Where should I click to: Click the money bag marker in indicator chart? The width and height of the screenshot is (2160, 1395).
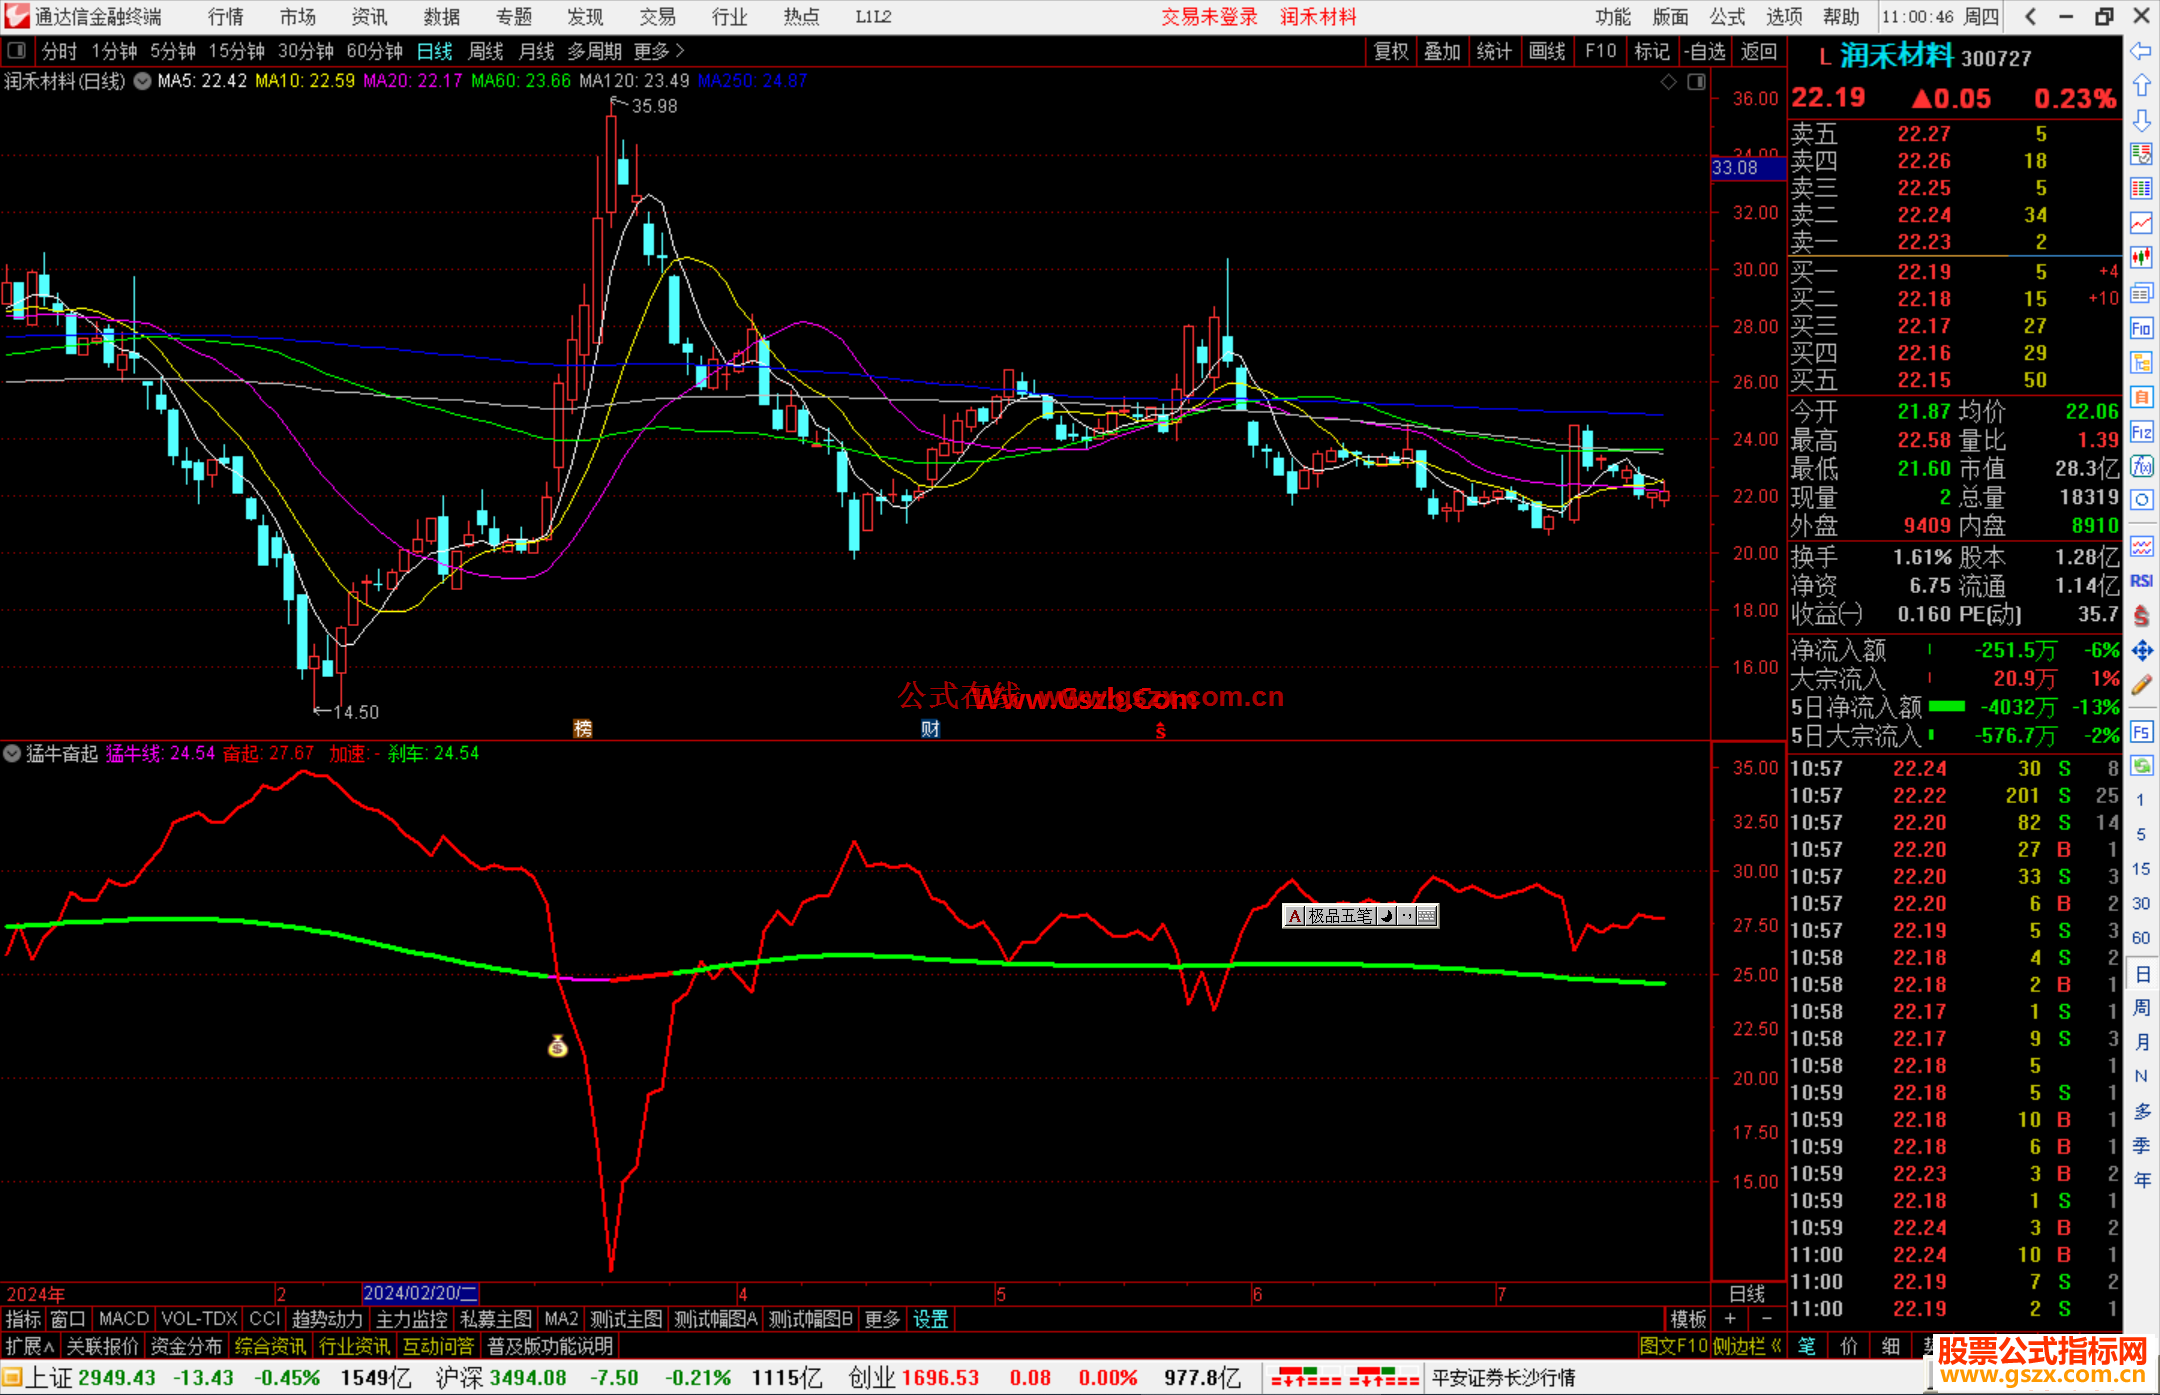point(558,1047)
